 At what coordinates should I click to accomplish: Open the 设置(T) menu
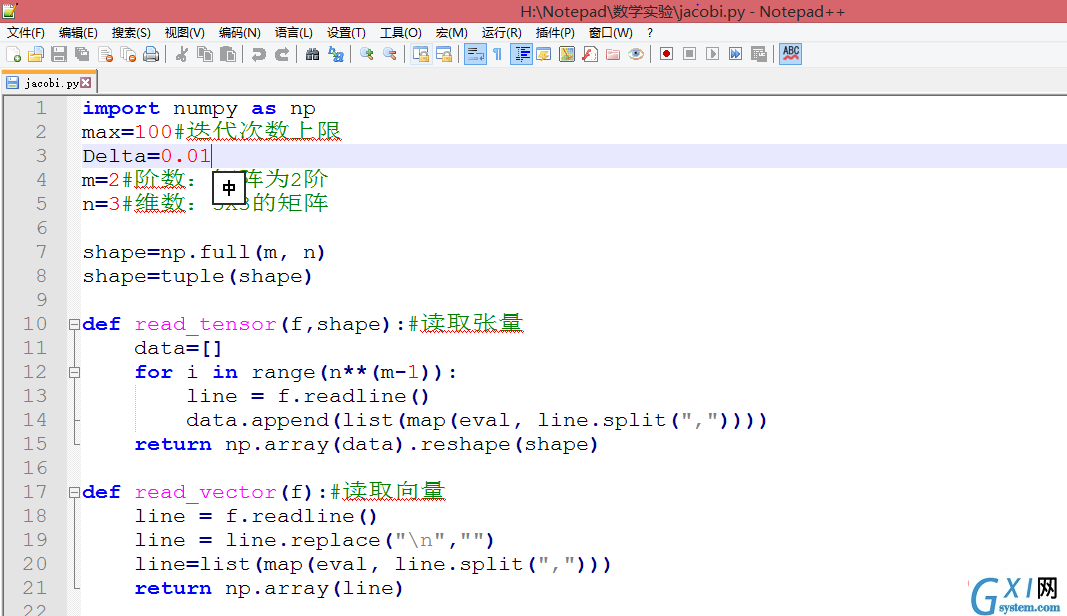coord(346,33)
